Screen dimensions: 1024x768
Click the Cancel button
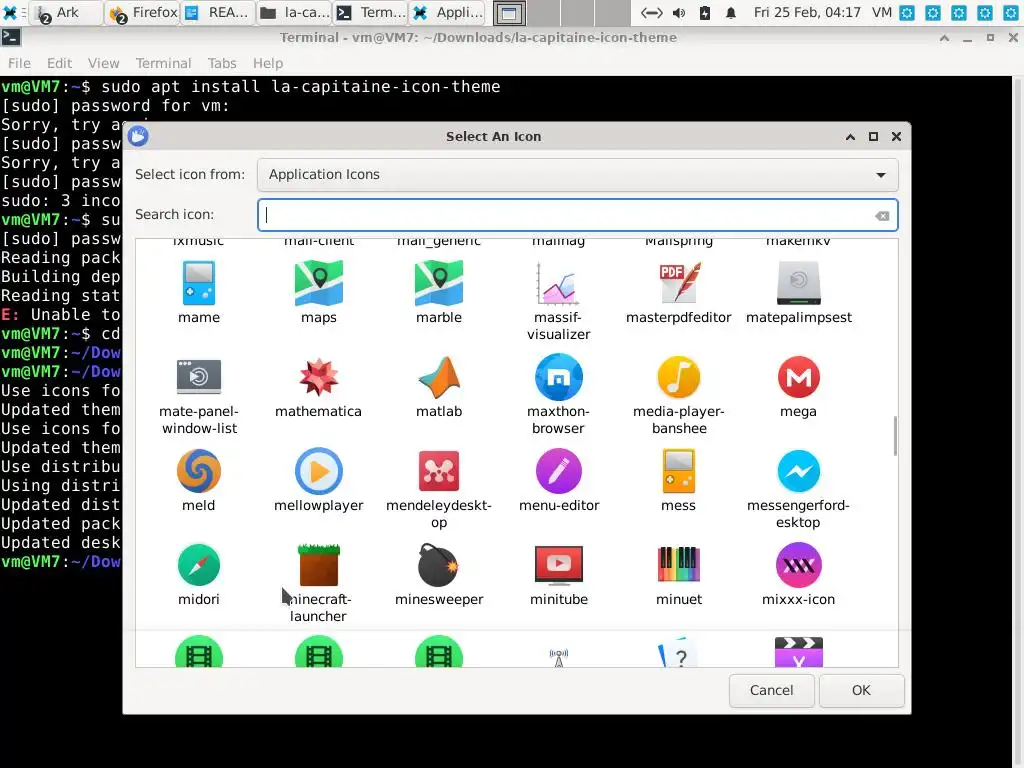(x=771, y=690)
